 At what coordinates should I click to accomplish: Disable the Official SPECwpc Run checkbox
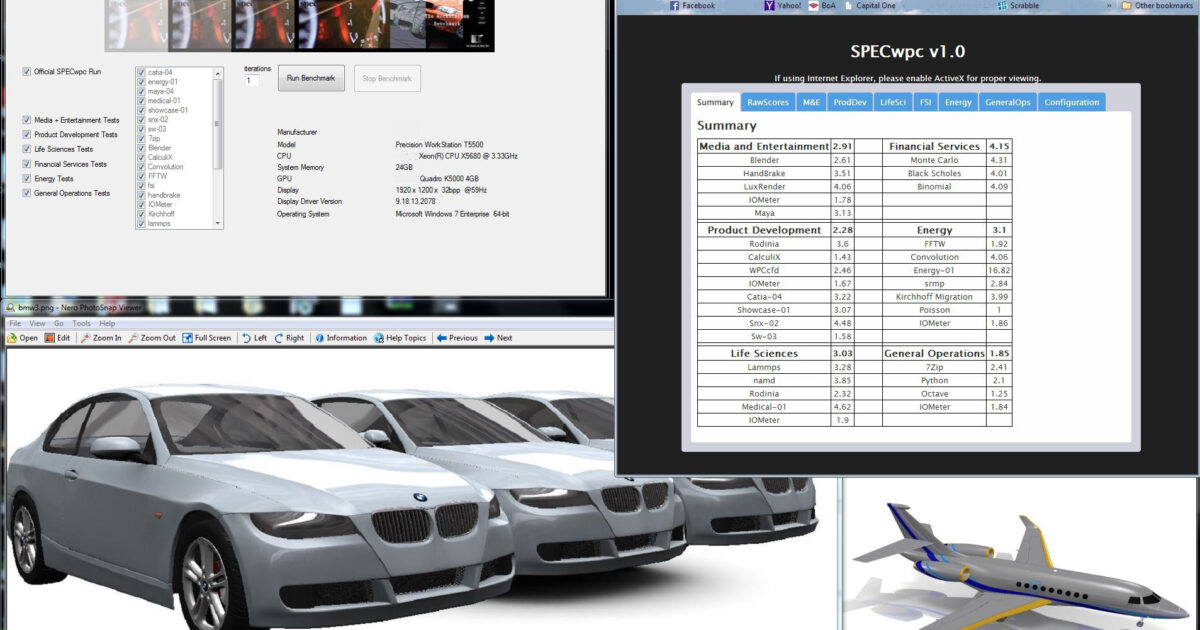point(25,71)
